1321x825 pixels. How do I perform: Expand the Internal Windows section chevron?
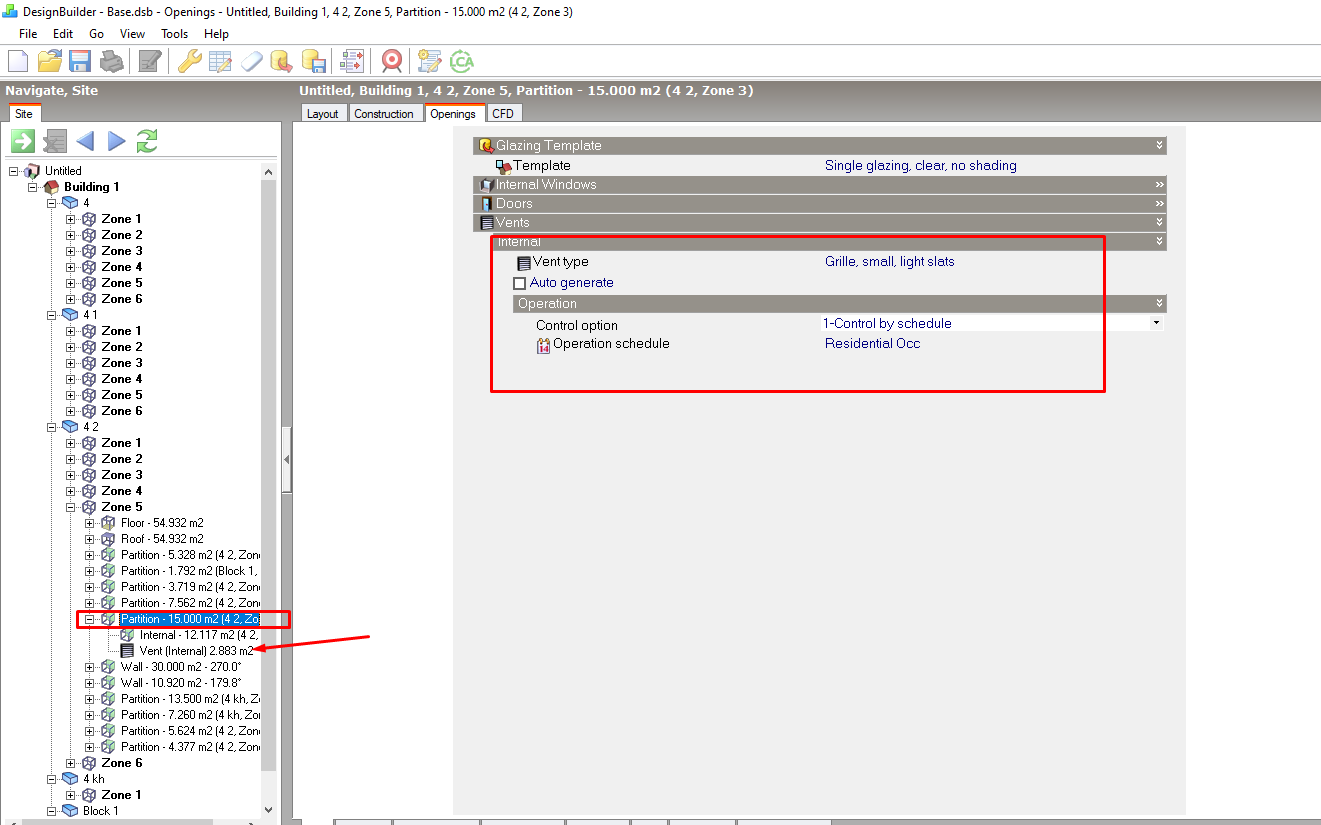[1159, 185]
